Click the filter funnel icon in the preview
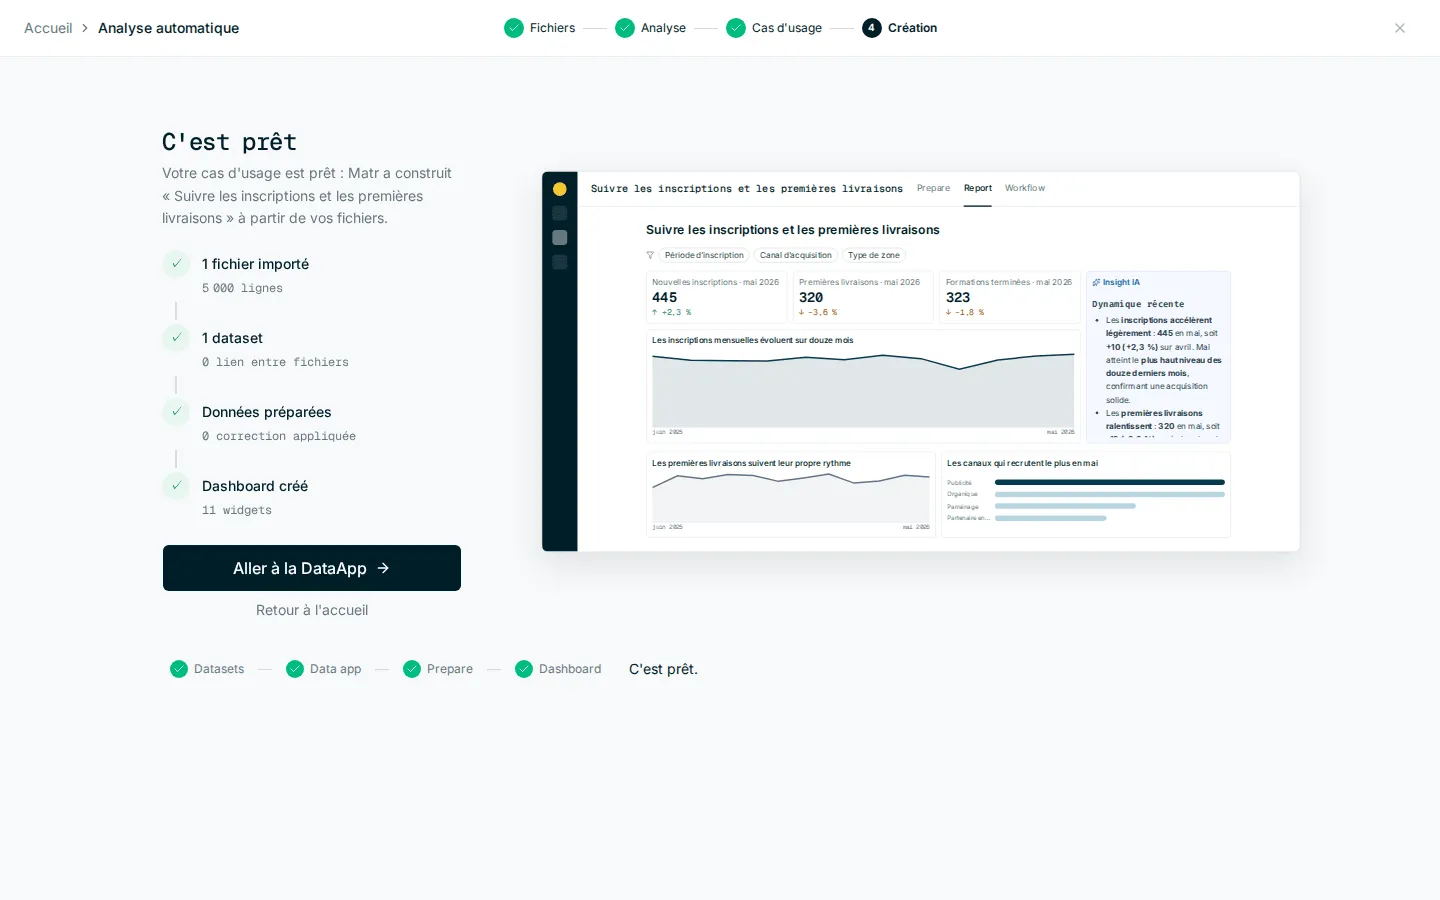This screenshot has width=1440, height=900. [650, 255]
